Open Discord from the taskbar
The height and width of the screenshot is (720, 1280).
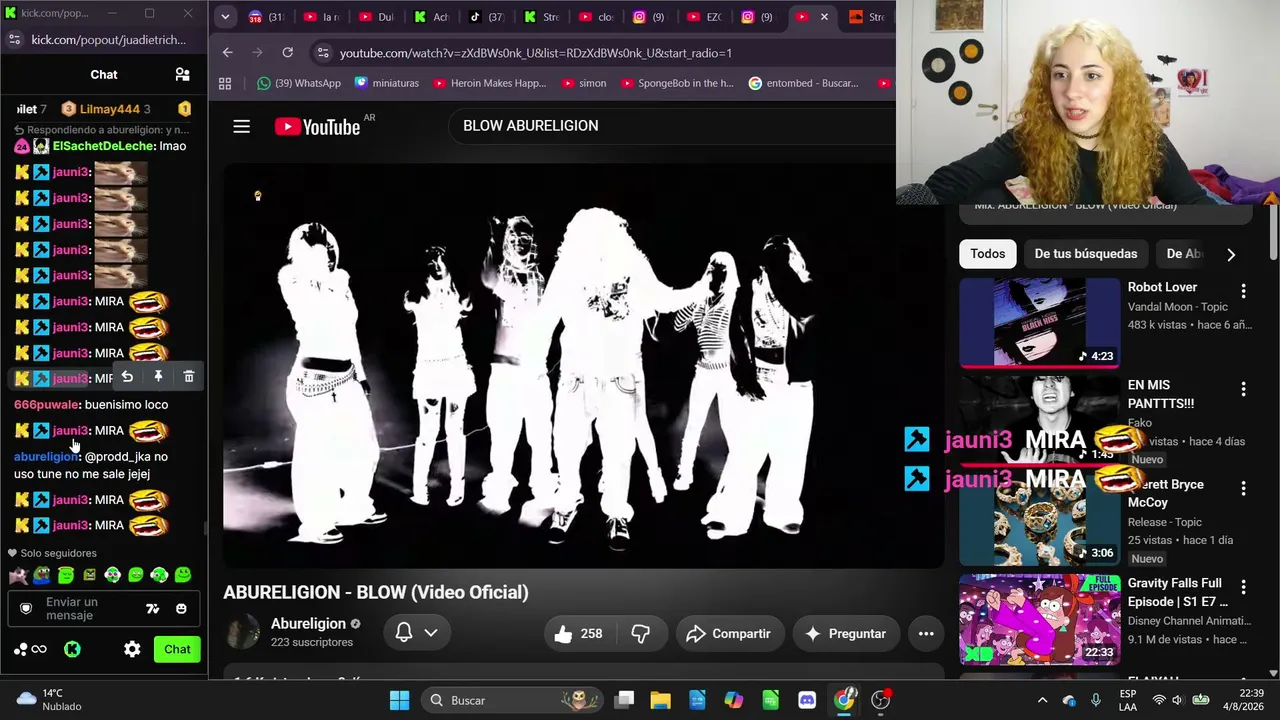[x=807, y=700]
